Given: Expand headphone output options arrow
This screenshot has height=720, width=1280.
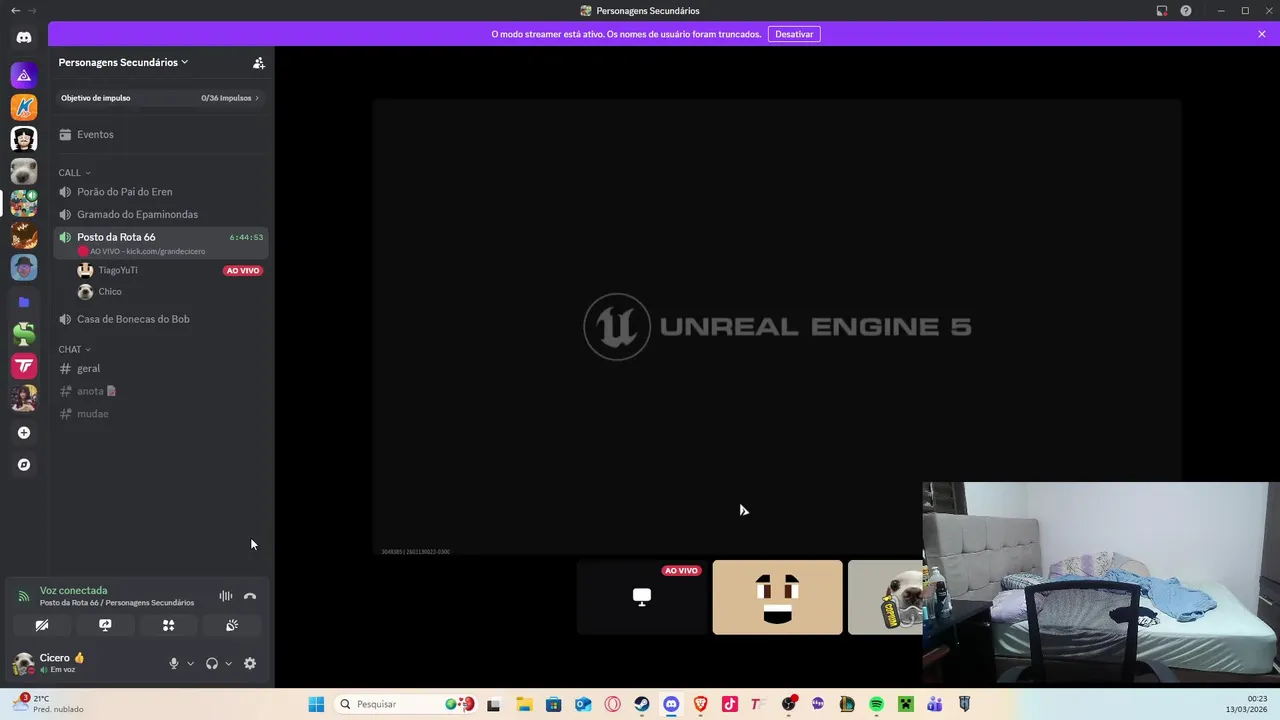Looking at the screenshot, I should coord(229,663).
